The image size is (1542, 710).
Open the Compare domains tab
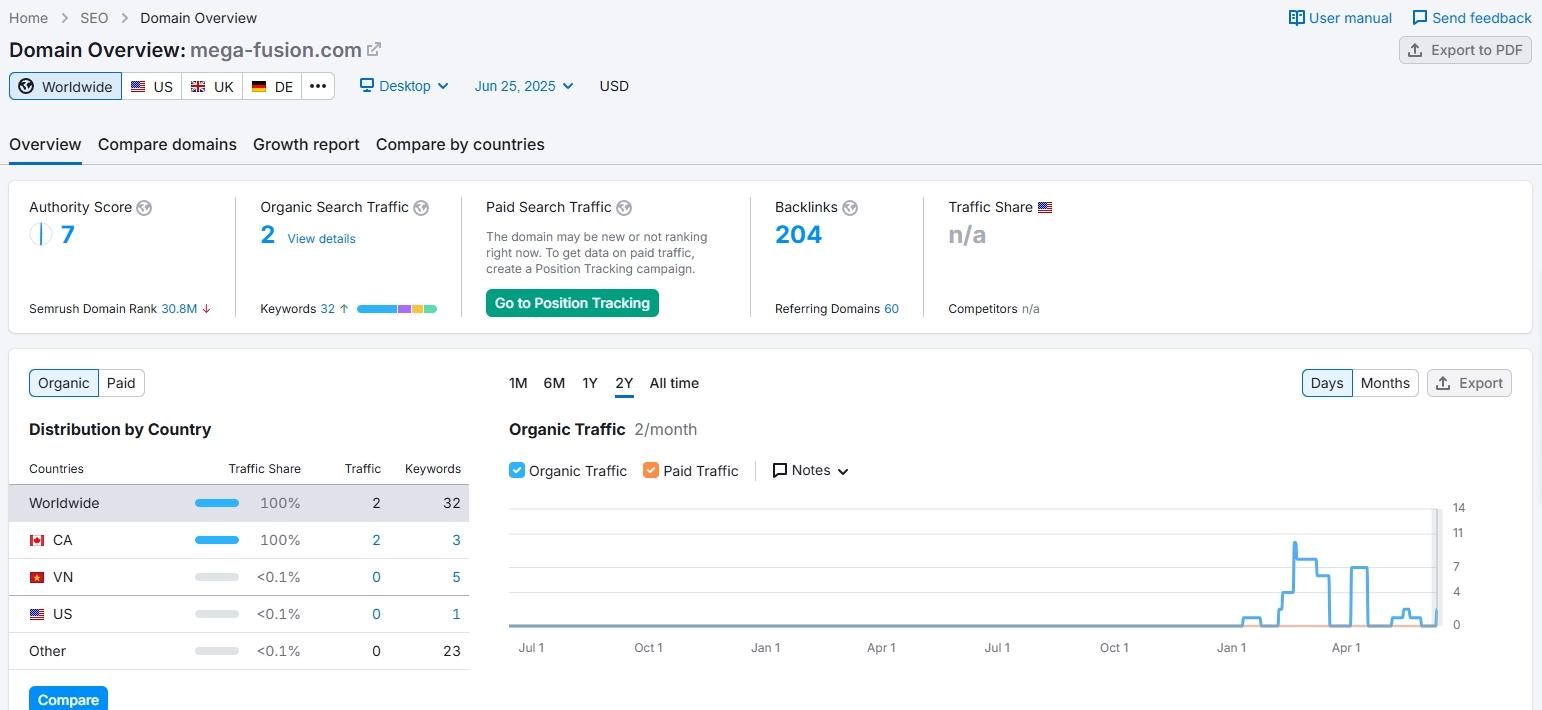pyautogui.click(x=167, y=144)
